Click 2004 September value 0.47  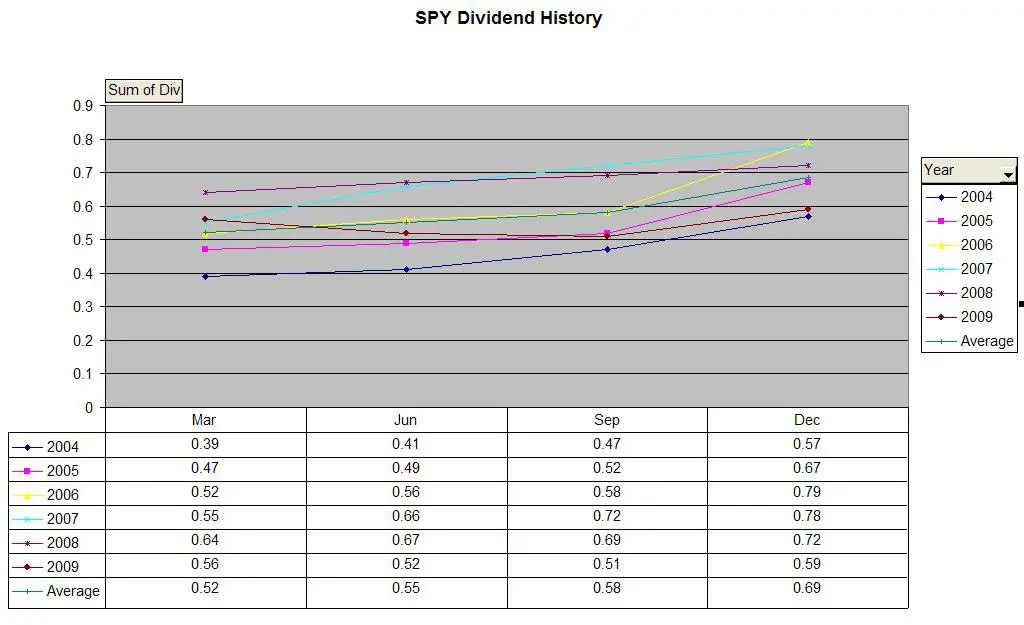point(607,444)
